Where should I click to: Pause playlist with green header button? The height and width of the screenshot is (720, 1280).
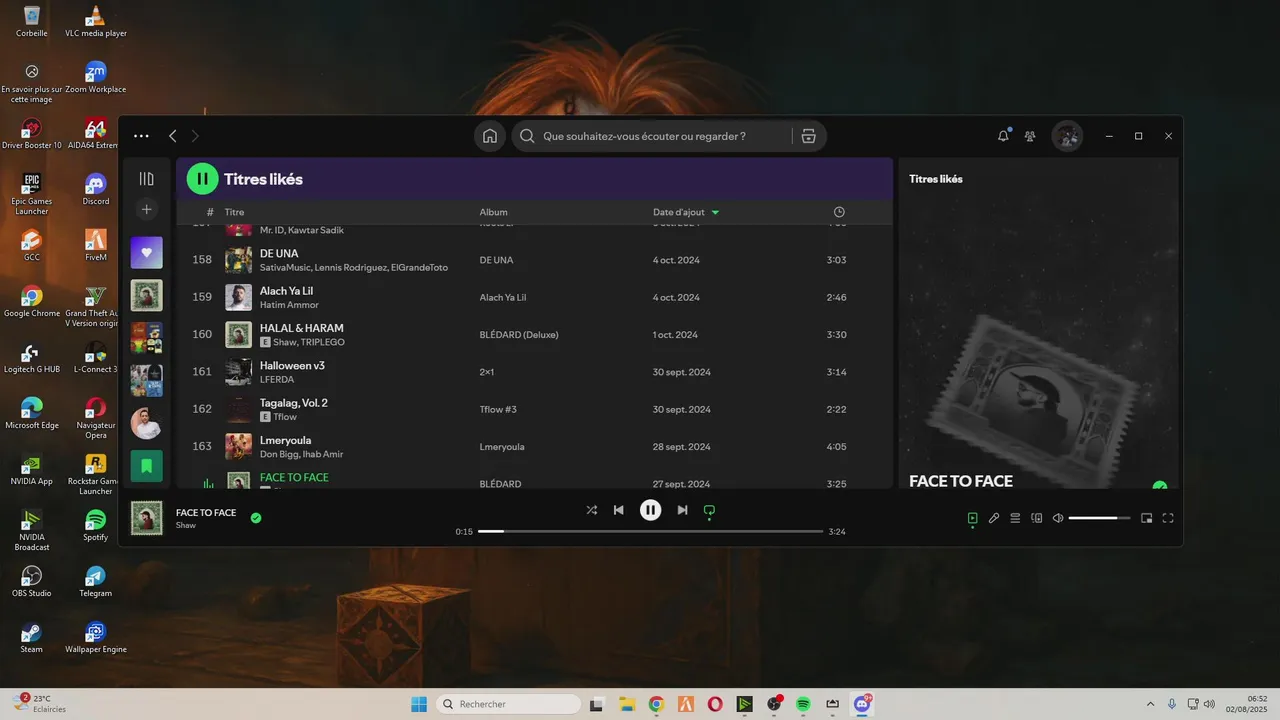[x=202, y=179]
